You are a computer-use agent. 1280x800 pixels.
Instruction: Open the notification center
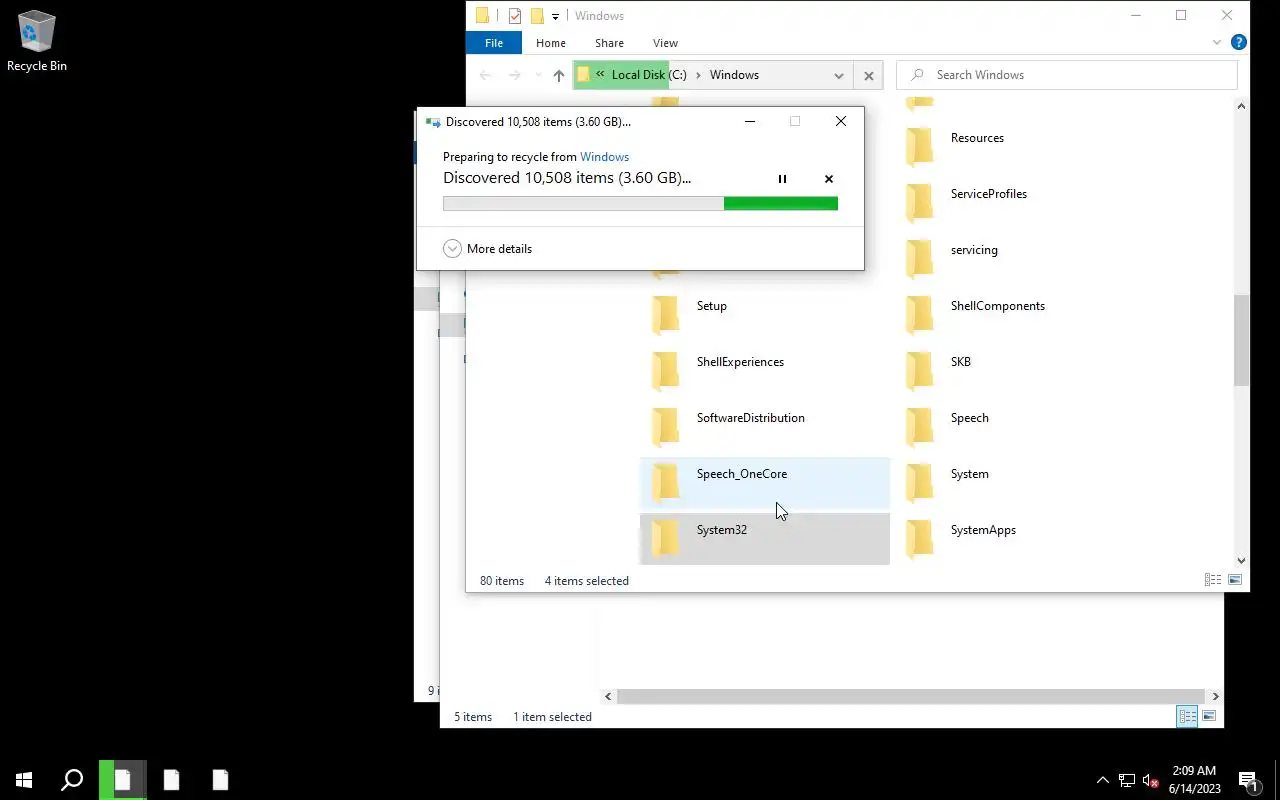point(1248,780)
